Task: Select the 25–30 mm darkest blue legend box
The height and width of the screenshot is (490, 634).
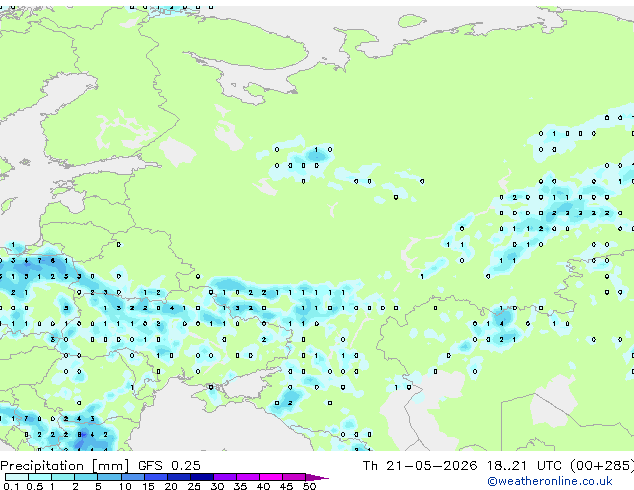Action: click(x=201, y=477)
